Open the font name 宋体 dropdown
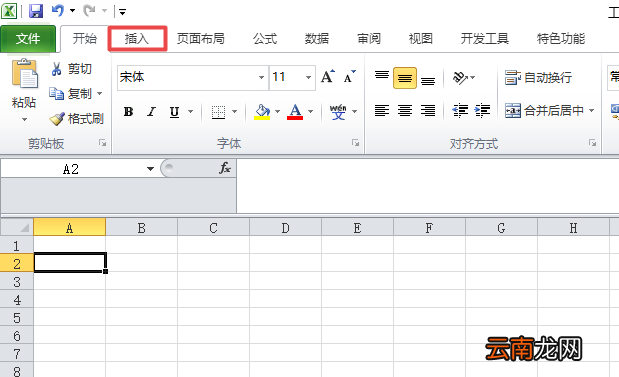The height and width of the screenshot is (377, 619). [261, 77]
